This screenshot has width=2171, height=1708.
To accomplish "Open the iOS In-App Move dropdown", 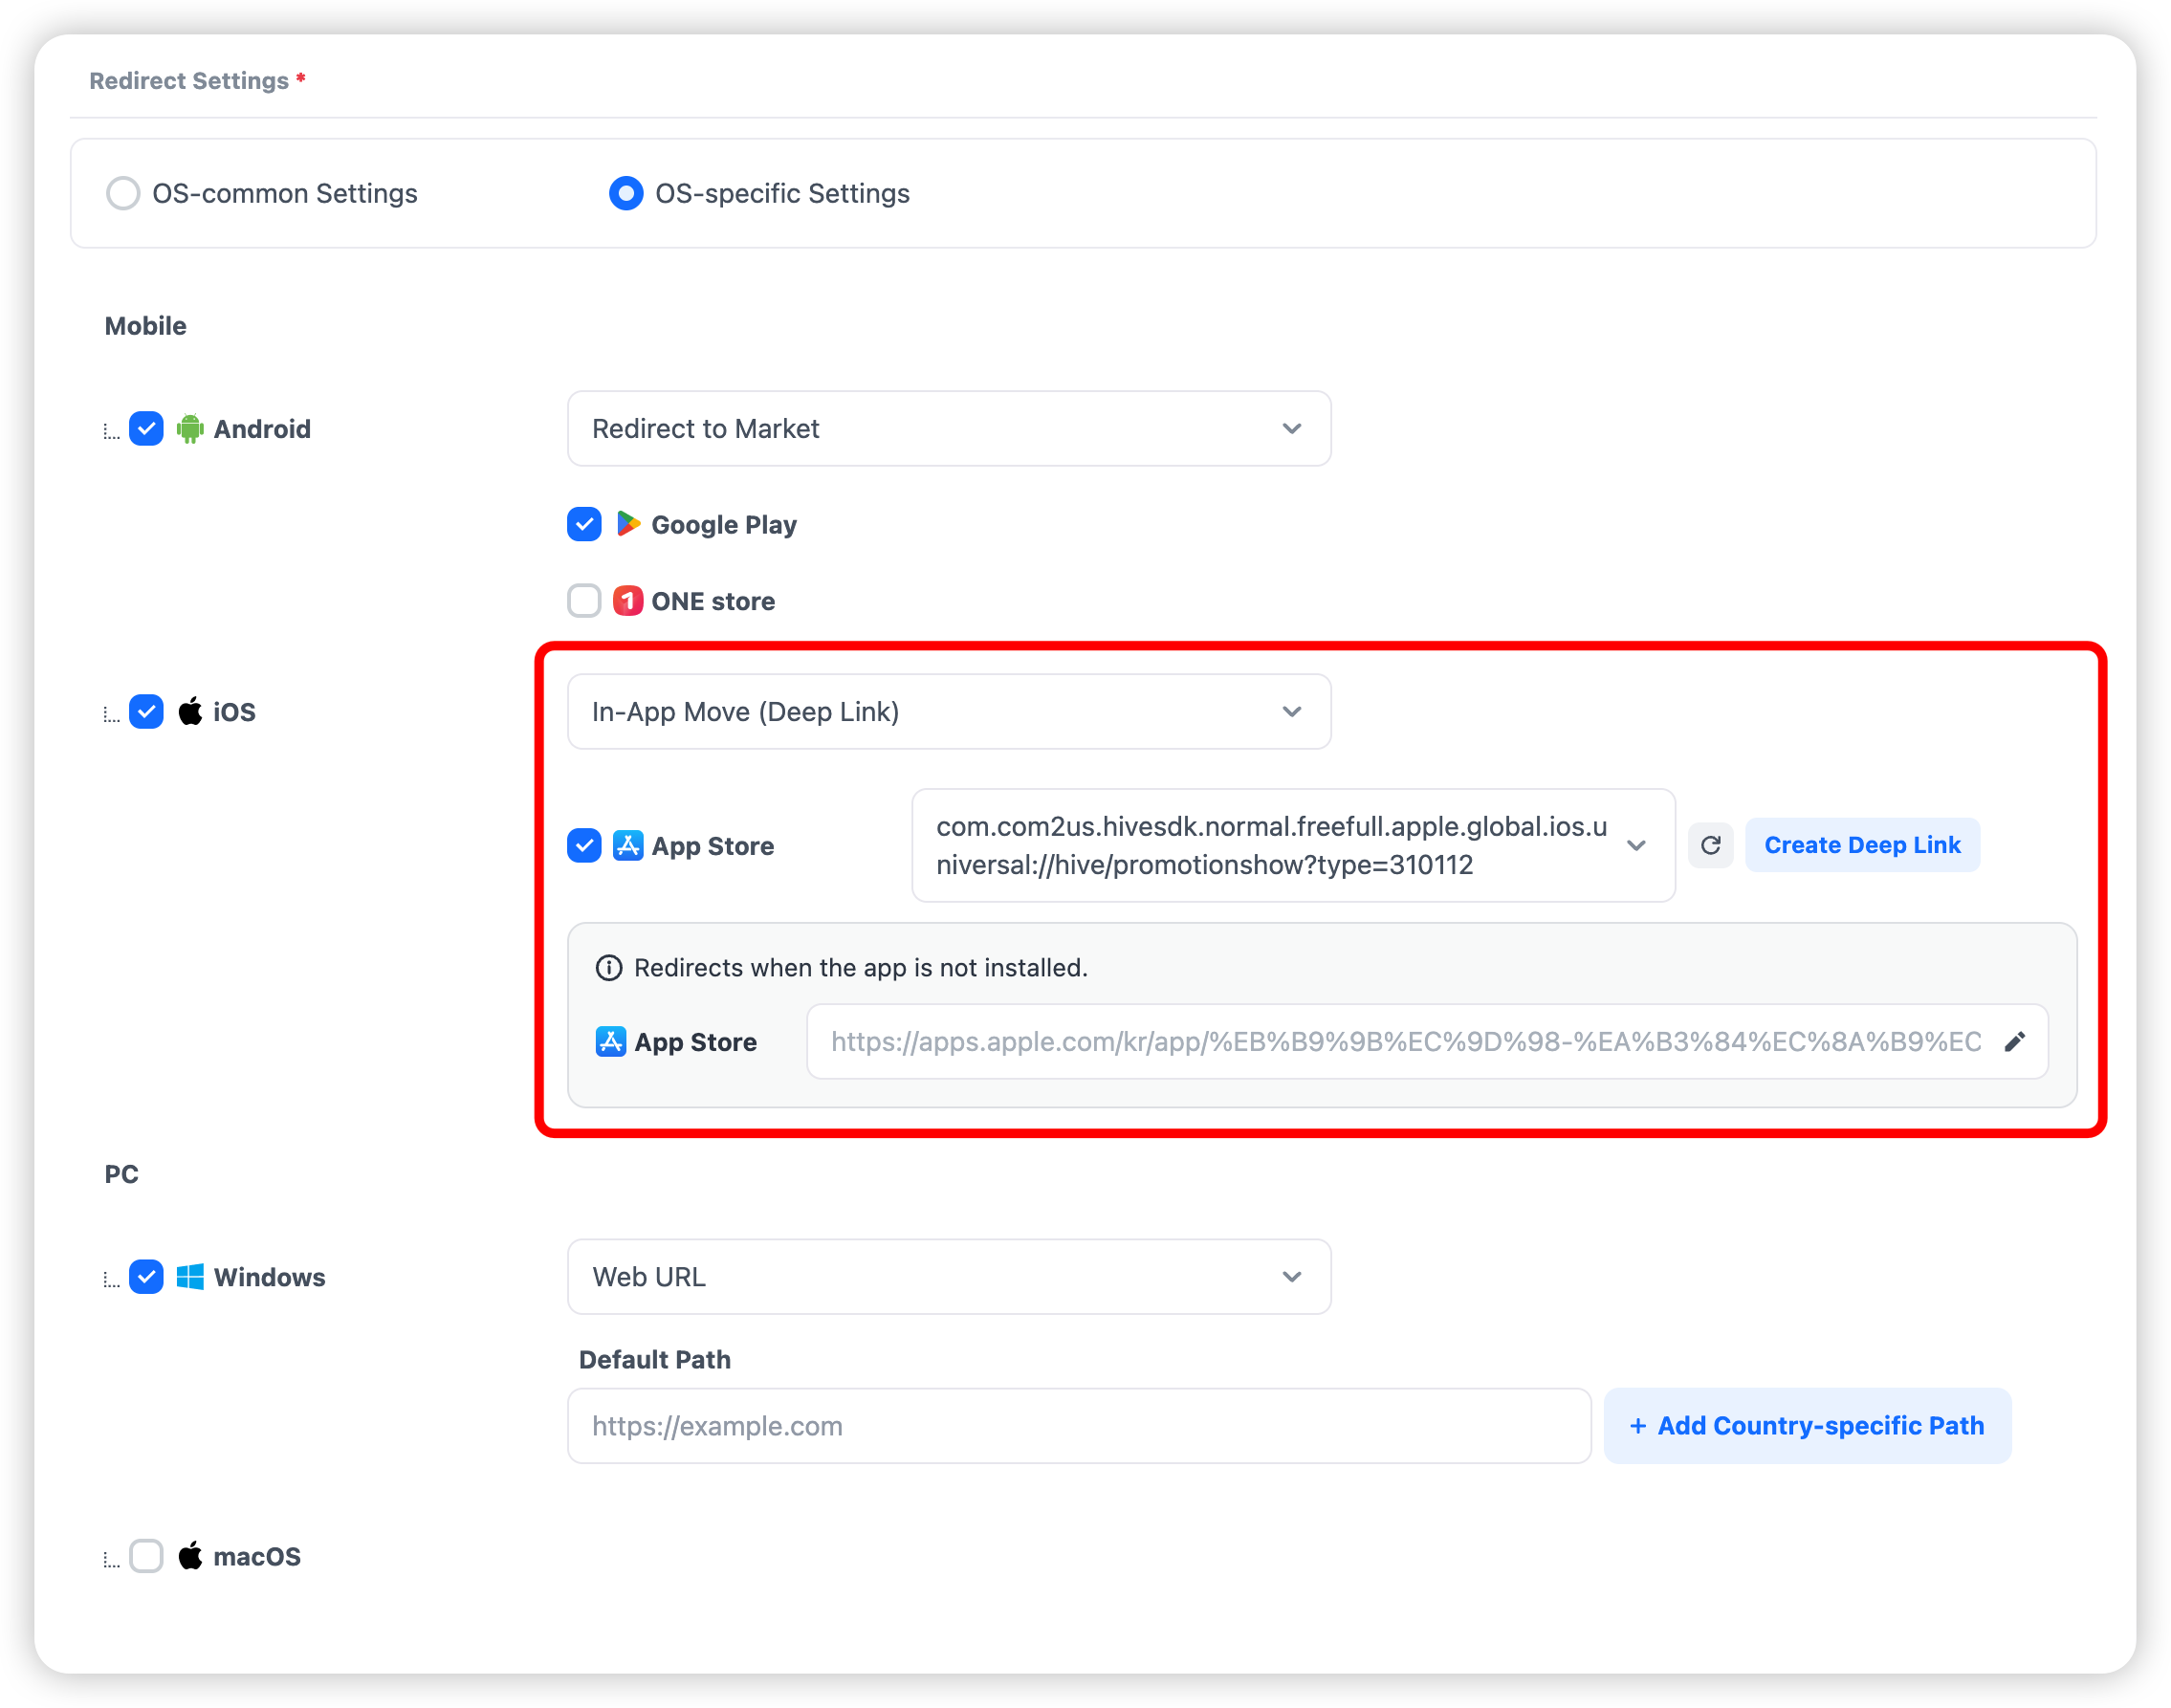I will coord(948,712).
